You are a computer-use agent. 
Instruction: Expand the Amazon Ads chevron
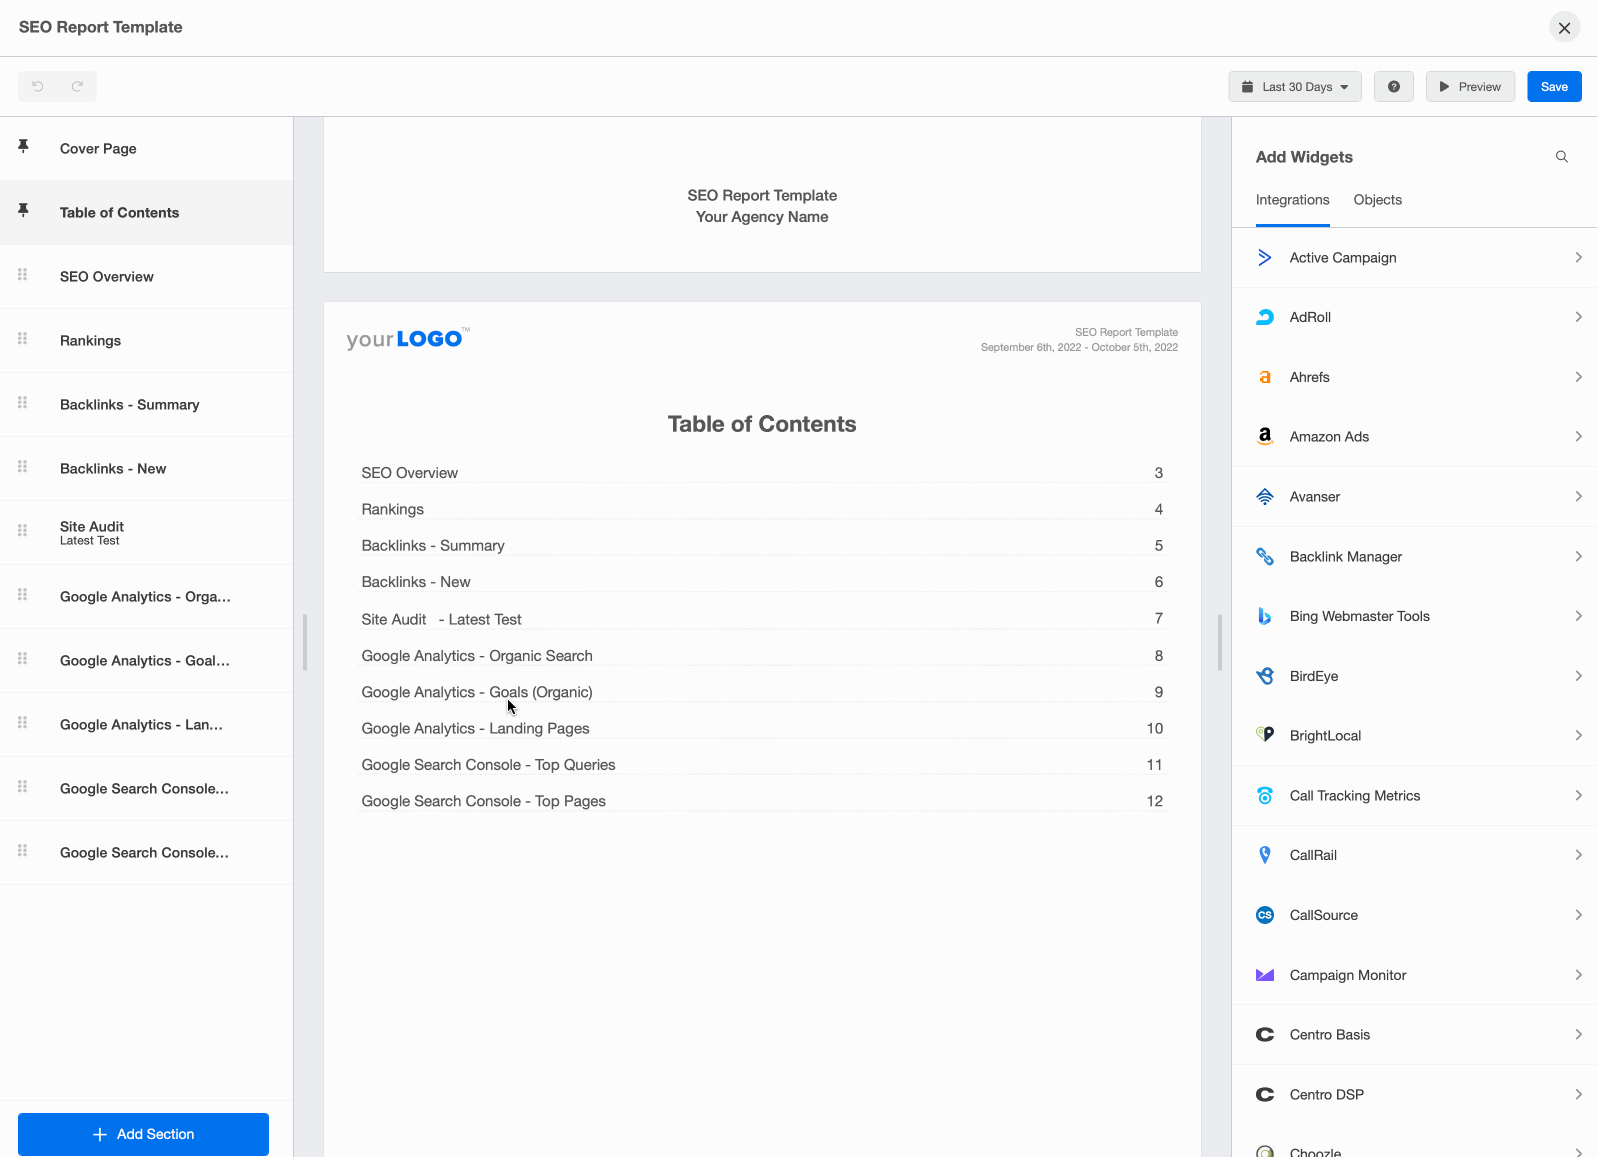pos(1578,437)
